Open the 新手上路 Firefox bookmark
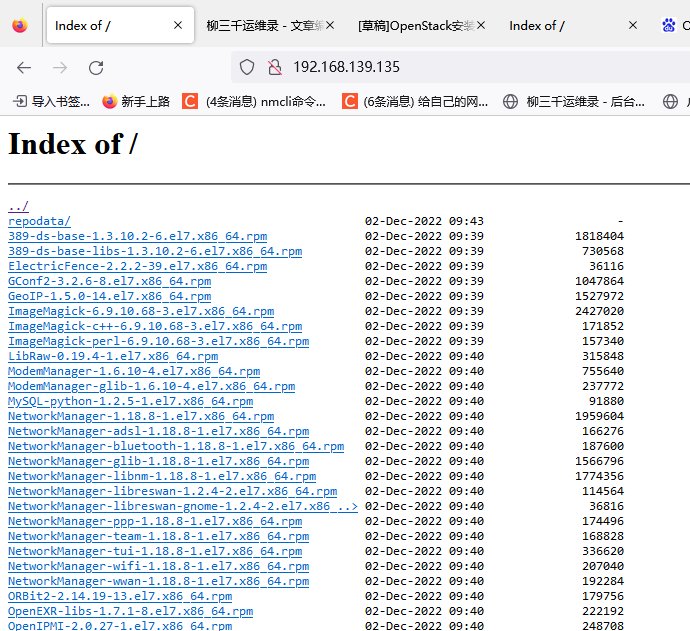 point(136,101)
